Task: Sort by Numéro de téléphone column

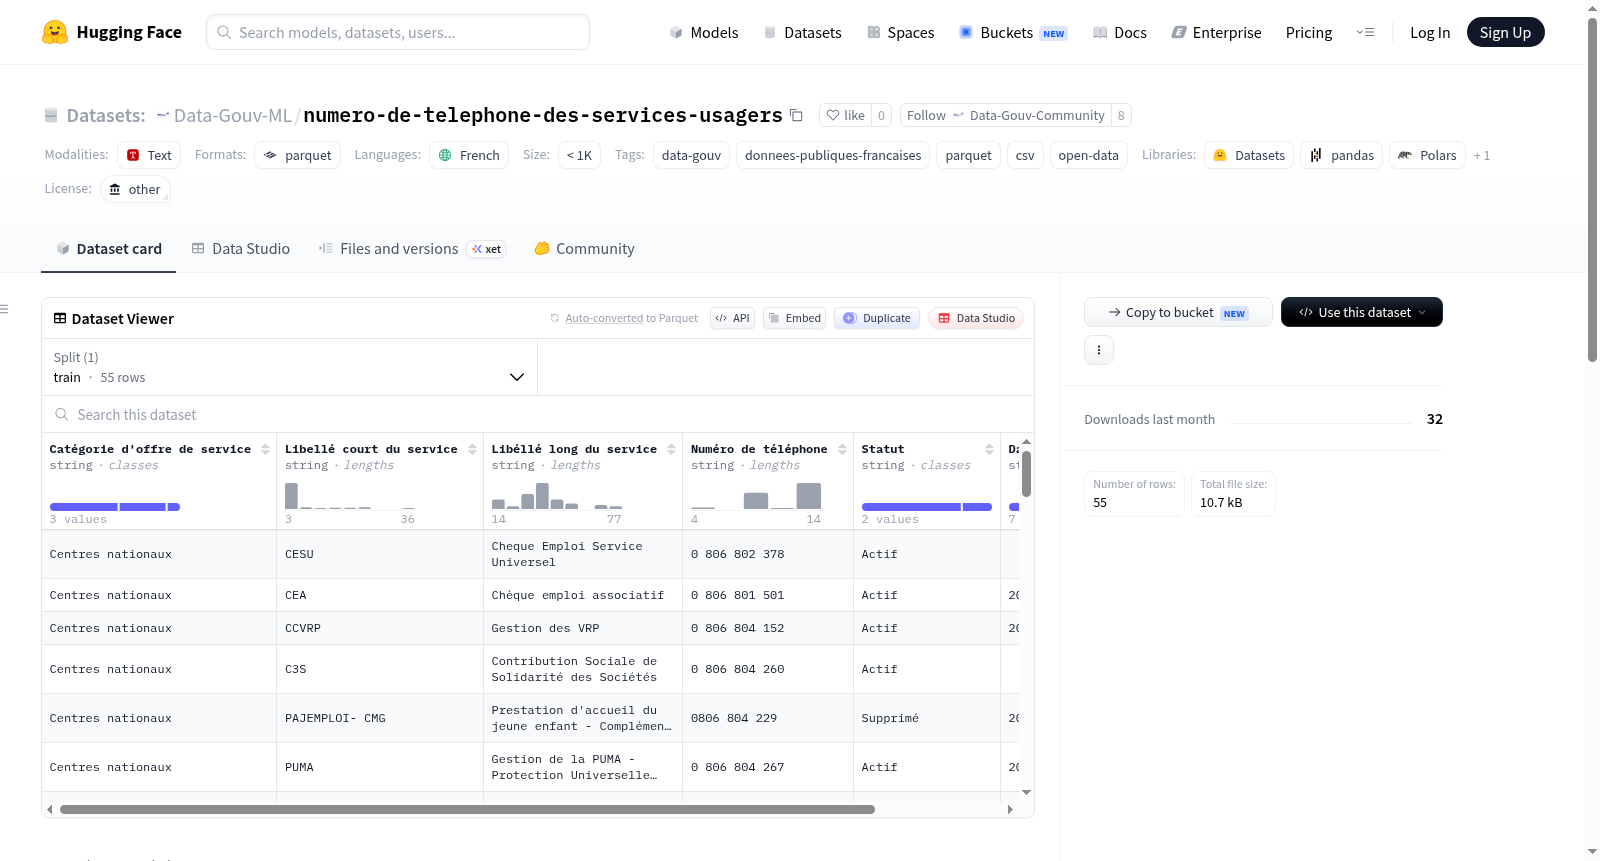Action: [842, 449]
